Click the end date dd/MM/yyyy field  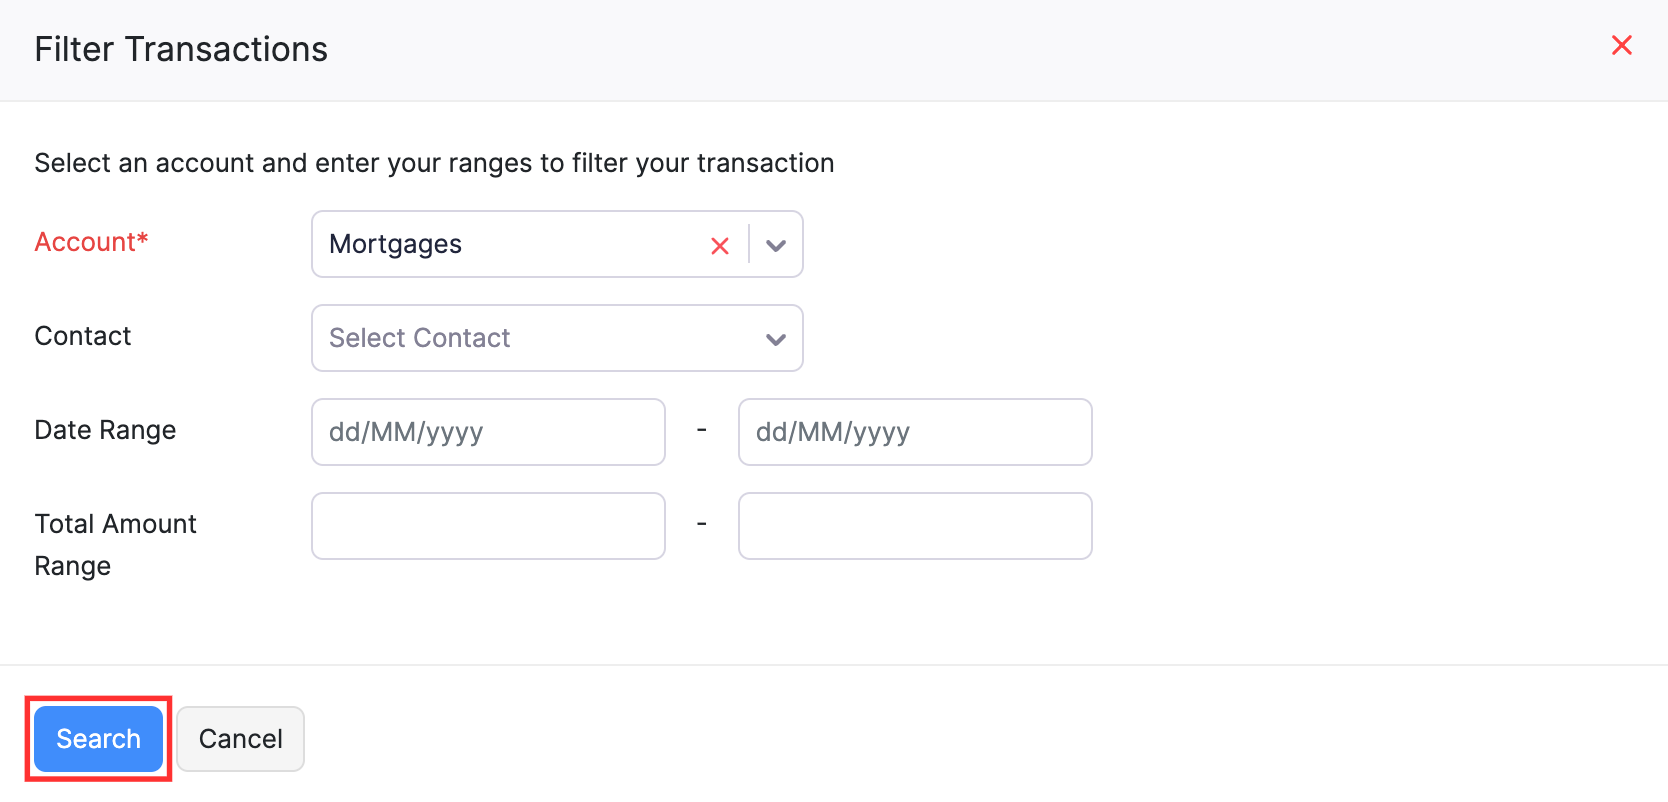tap(914, 431)
